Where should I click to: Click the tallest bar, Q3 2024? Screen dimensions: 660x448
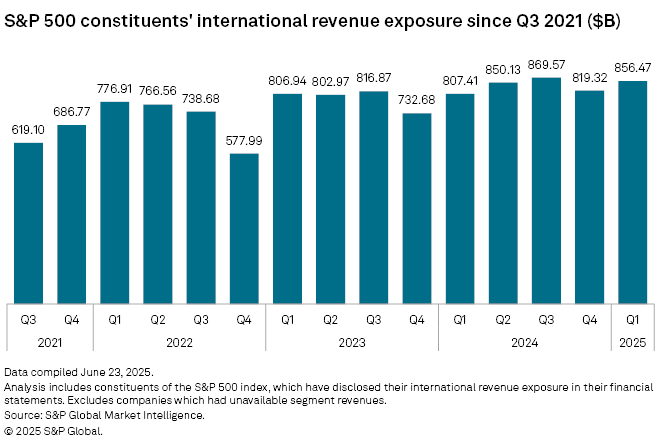tap(546, 190)
